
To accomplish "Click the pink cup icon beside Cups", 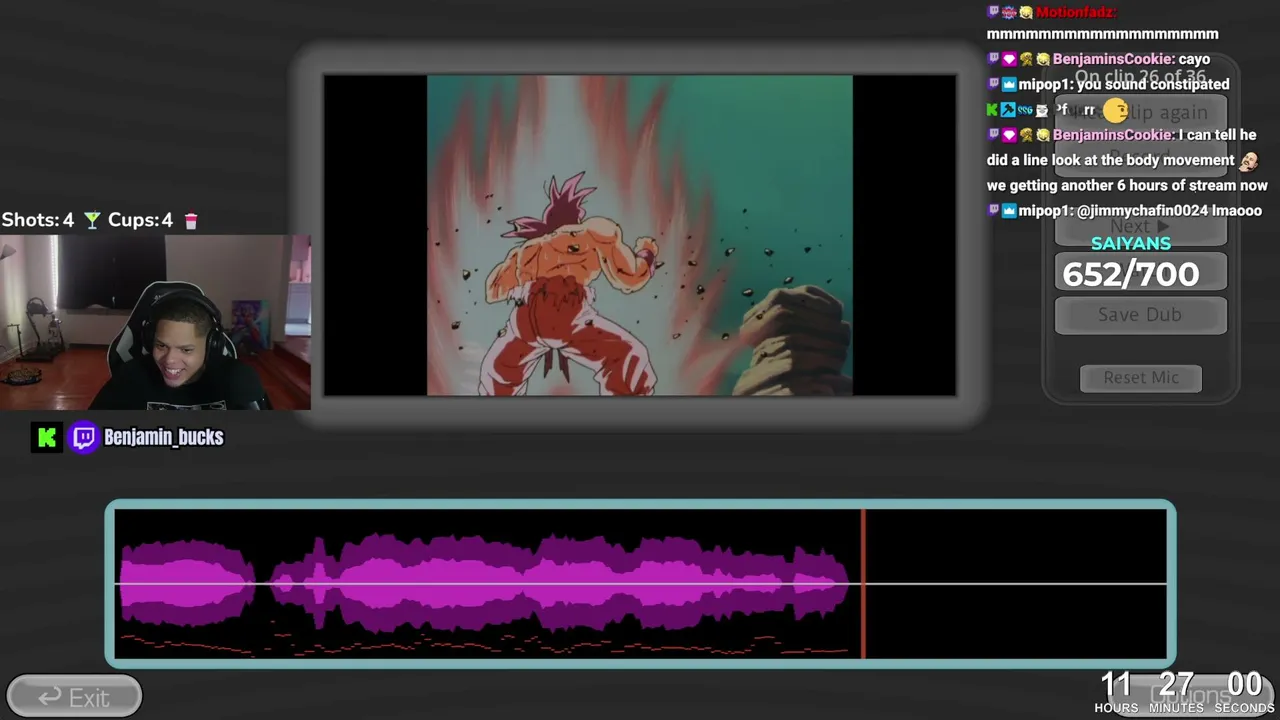I will click(191, 220).
